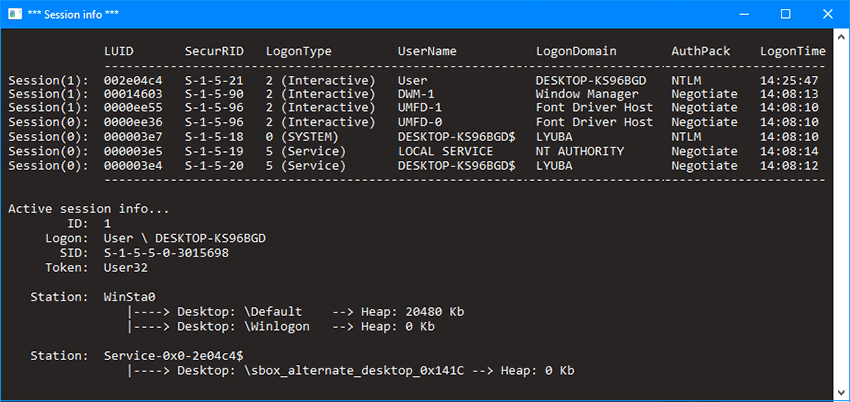Select the SID value S-1-5-5-0-3015698
This screenshot has width=850, height=402.
tap(166, 253)
